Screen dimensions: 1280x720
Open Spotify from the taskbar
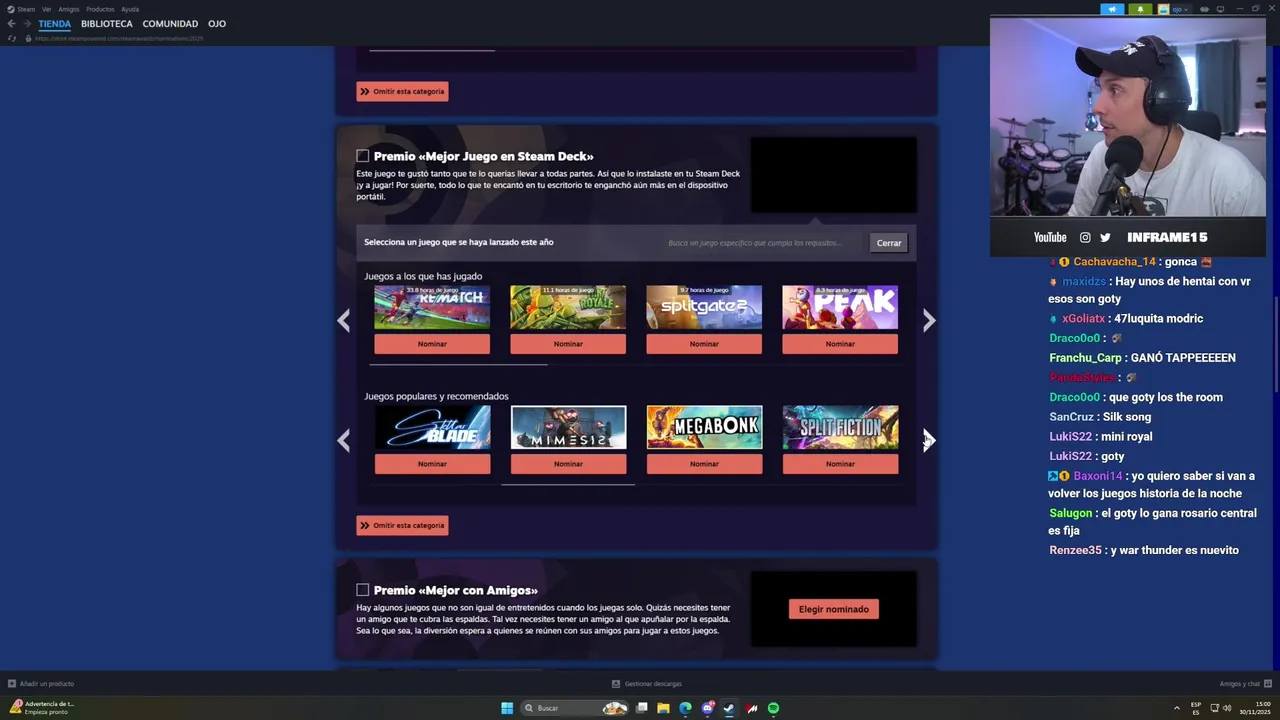pos(773,708)
